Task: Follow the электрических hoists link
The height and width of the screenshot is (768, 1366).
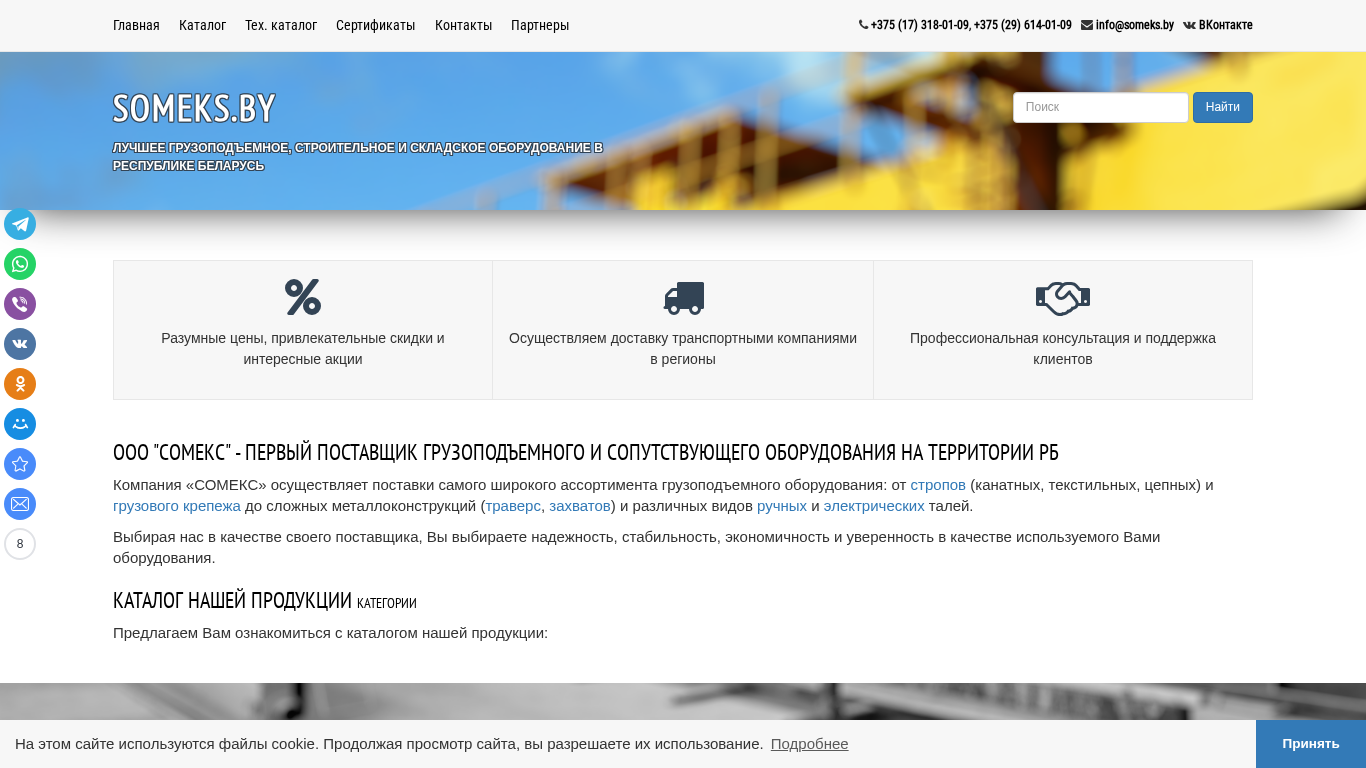Action: pos(874,506)
